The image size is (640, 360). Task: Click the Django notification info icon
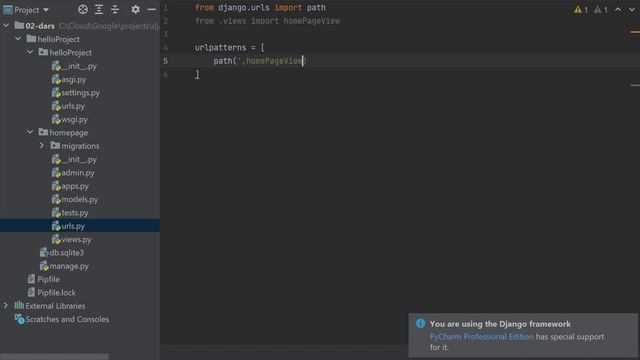(x=420, y=324)
